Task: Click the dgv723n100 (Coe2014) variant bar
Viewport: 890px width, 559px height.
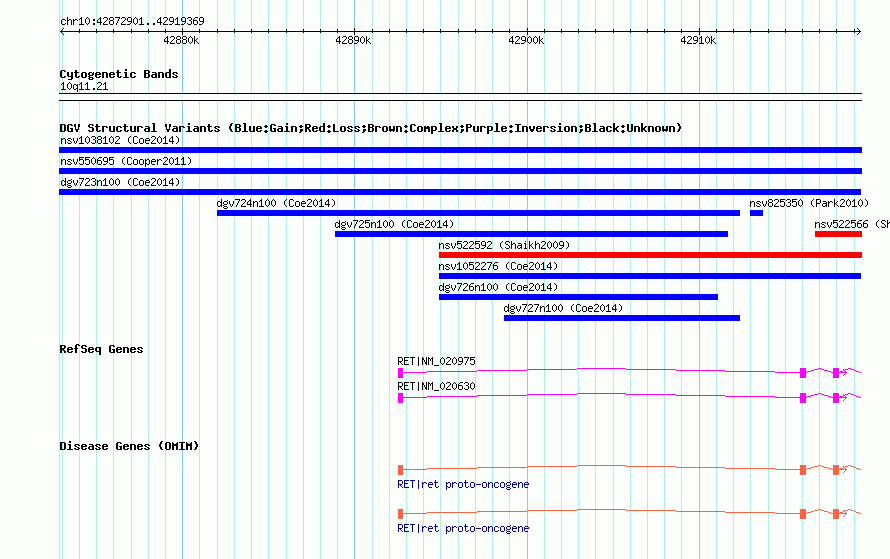Action: 460,192
